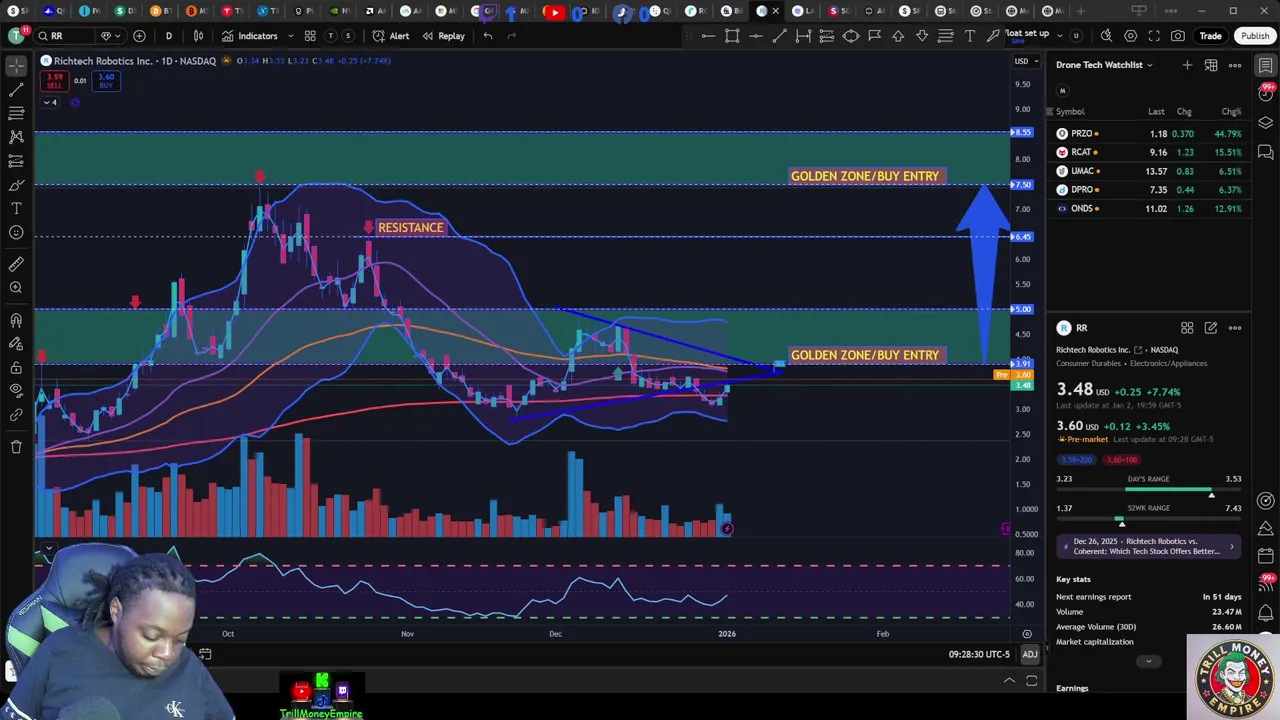The height and width of the screenshot is (720, 1280).
Task: Expand the indicators favorites dropdown arrow
Action: (x=291, y=36)
